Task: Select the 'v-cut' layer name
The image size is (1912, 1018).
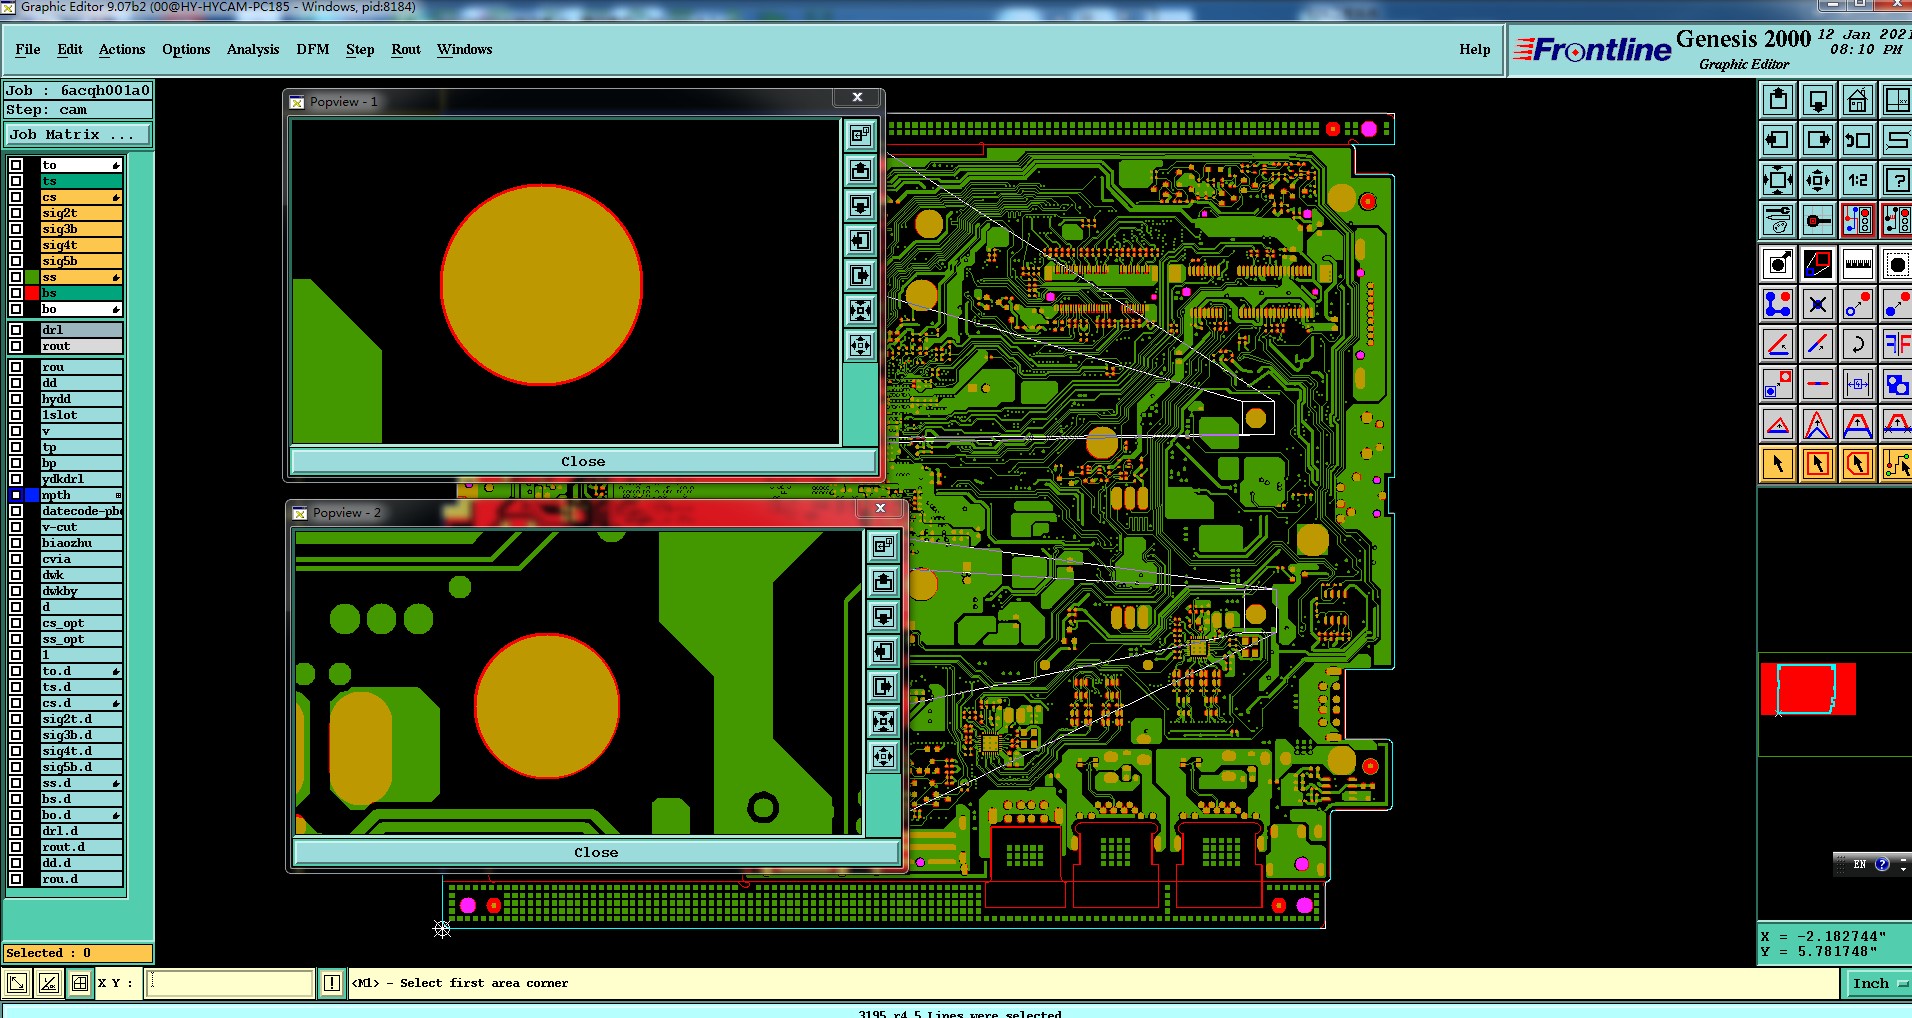Action: coord(82,527)
